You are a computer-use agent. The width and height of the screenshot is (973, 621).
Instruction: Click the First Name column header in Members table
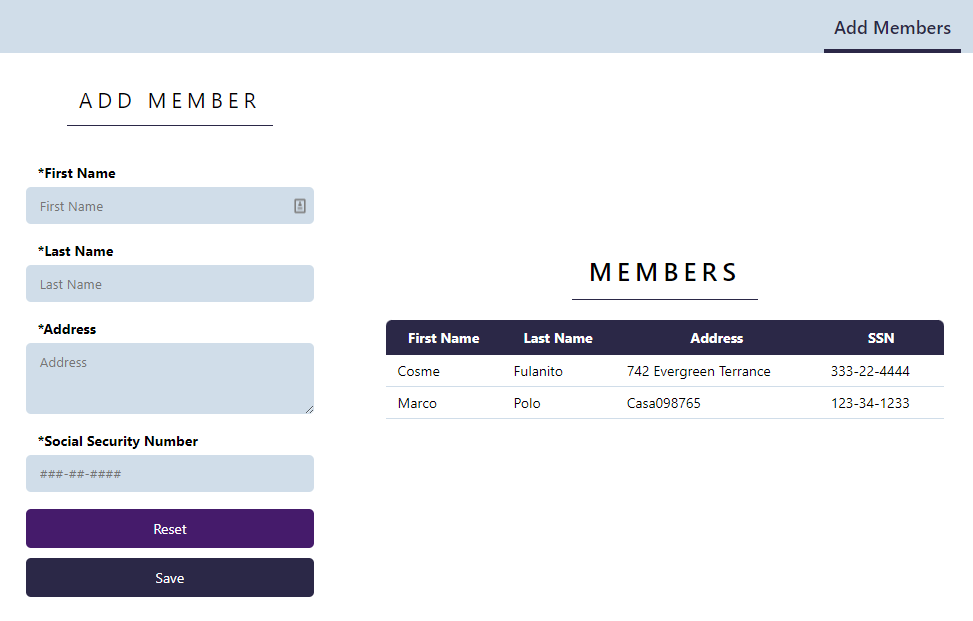443,338
